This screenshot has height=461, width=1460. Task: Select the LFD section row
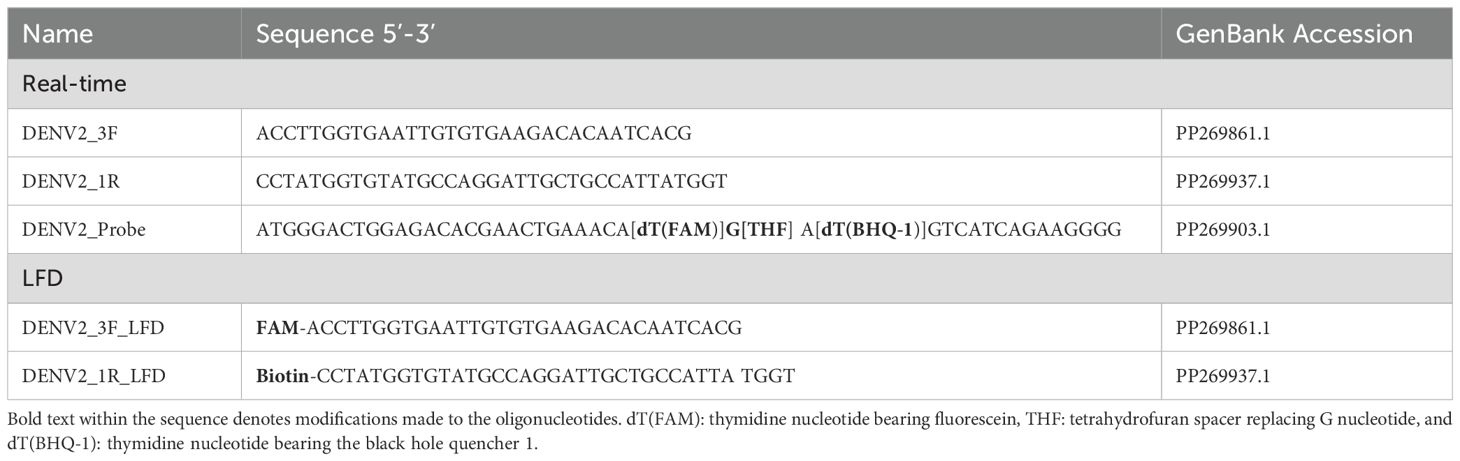pyautogui.click(x=730, y=278)
